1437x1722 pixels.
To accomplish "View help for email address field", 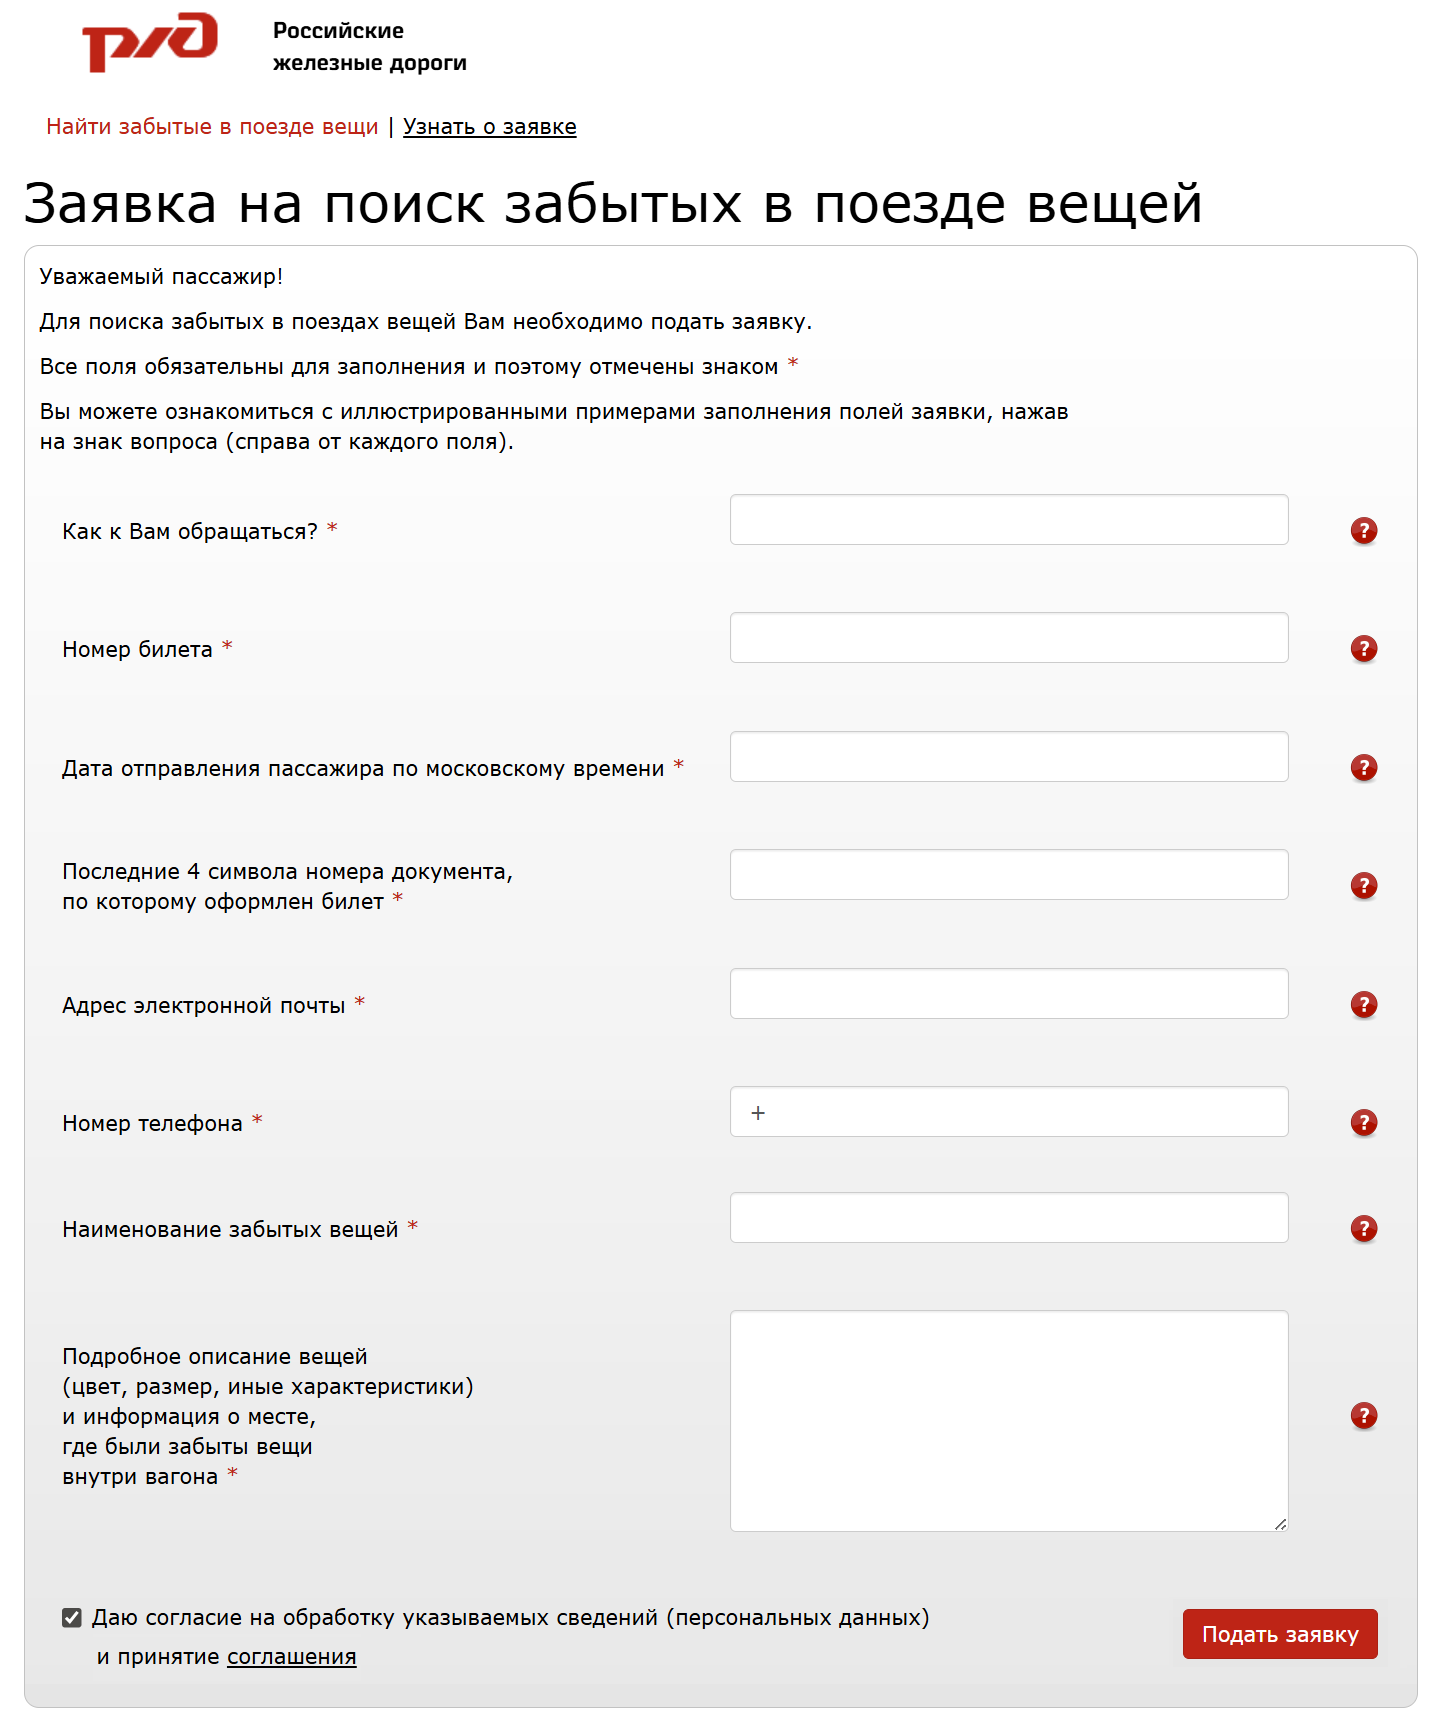I will (x=1362, y=1004).
